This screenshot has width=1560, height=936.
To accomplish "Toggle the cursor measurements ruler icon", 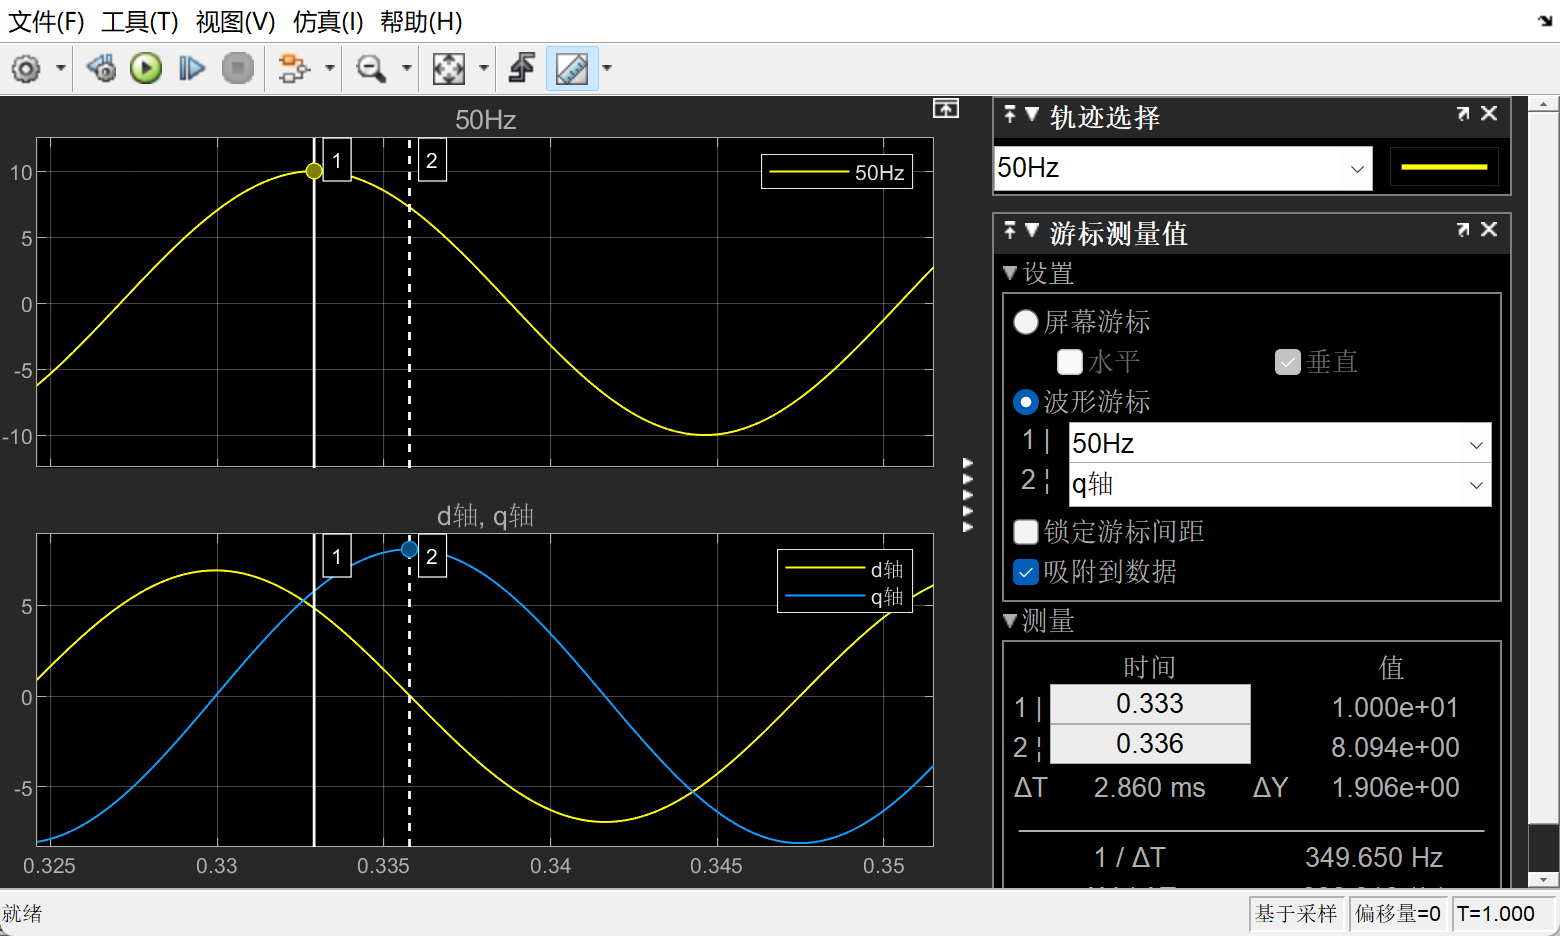I will point(572,69).
